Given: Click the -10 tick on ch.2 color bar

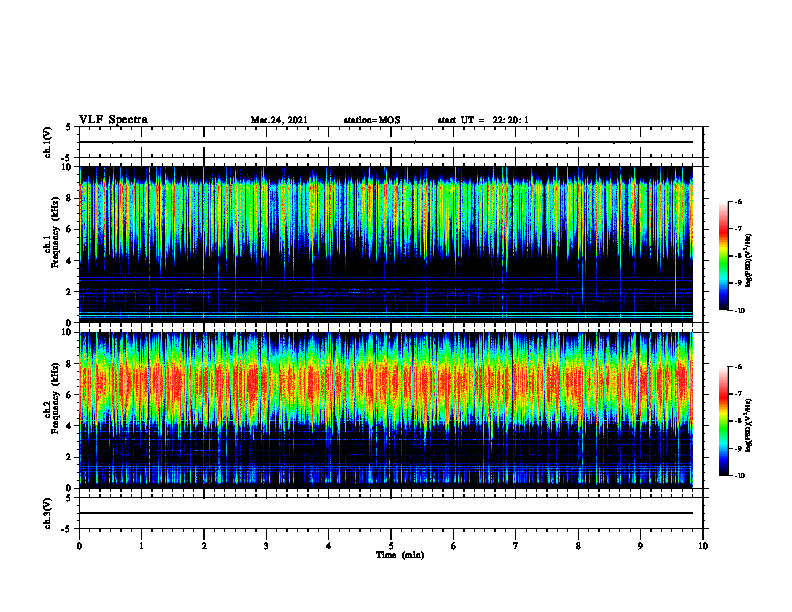Looking at the screenshot, I should (x=739, y=476).
